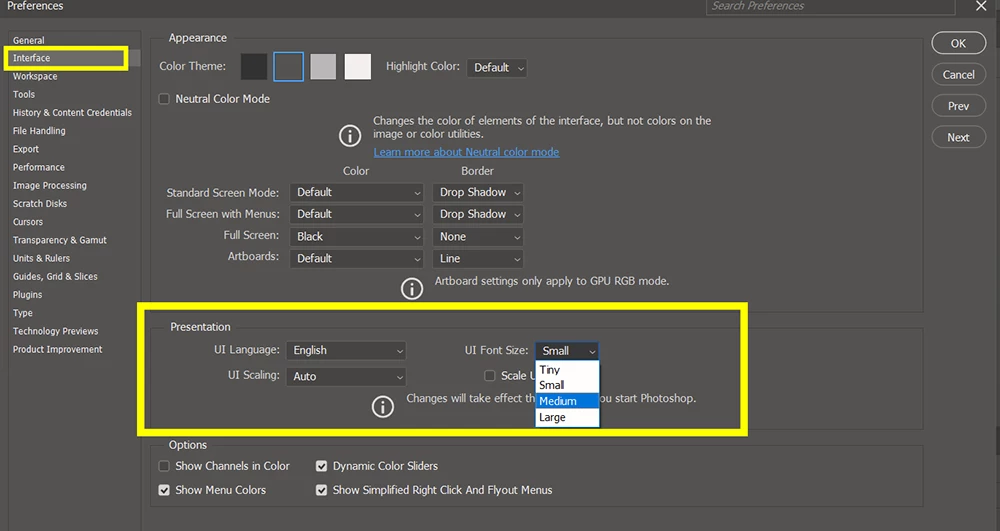Open the Export preferences category
The height and width of the screenshot is (531, 1000).
pos(26,149)
